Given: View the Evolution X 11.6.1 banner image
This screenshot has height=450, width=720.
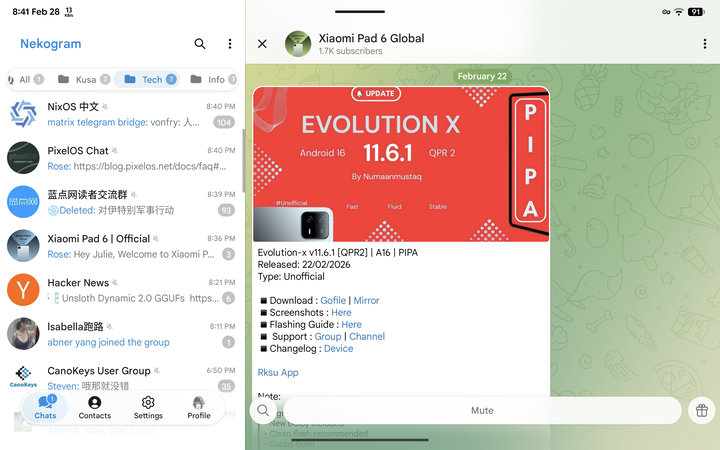Looking at the screenshot, I should click(401, 164).
